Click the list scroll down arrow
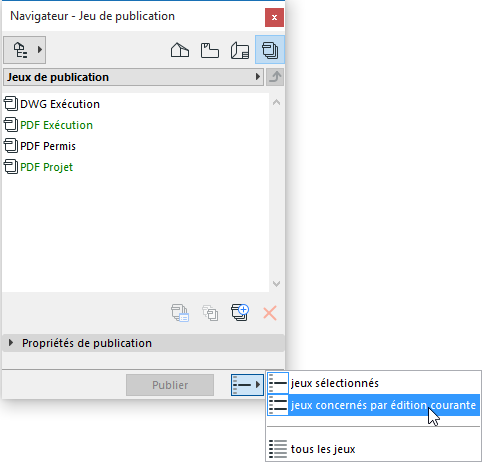Screen dimensions: 482x462 pos(276,284)
